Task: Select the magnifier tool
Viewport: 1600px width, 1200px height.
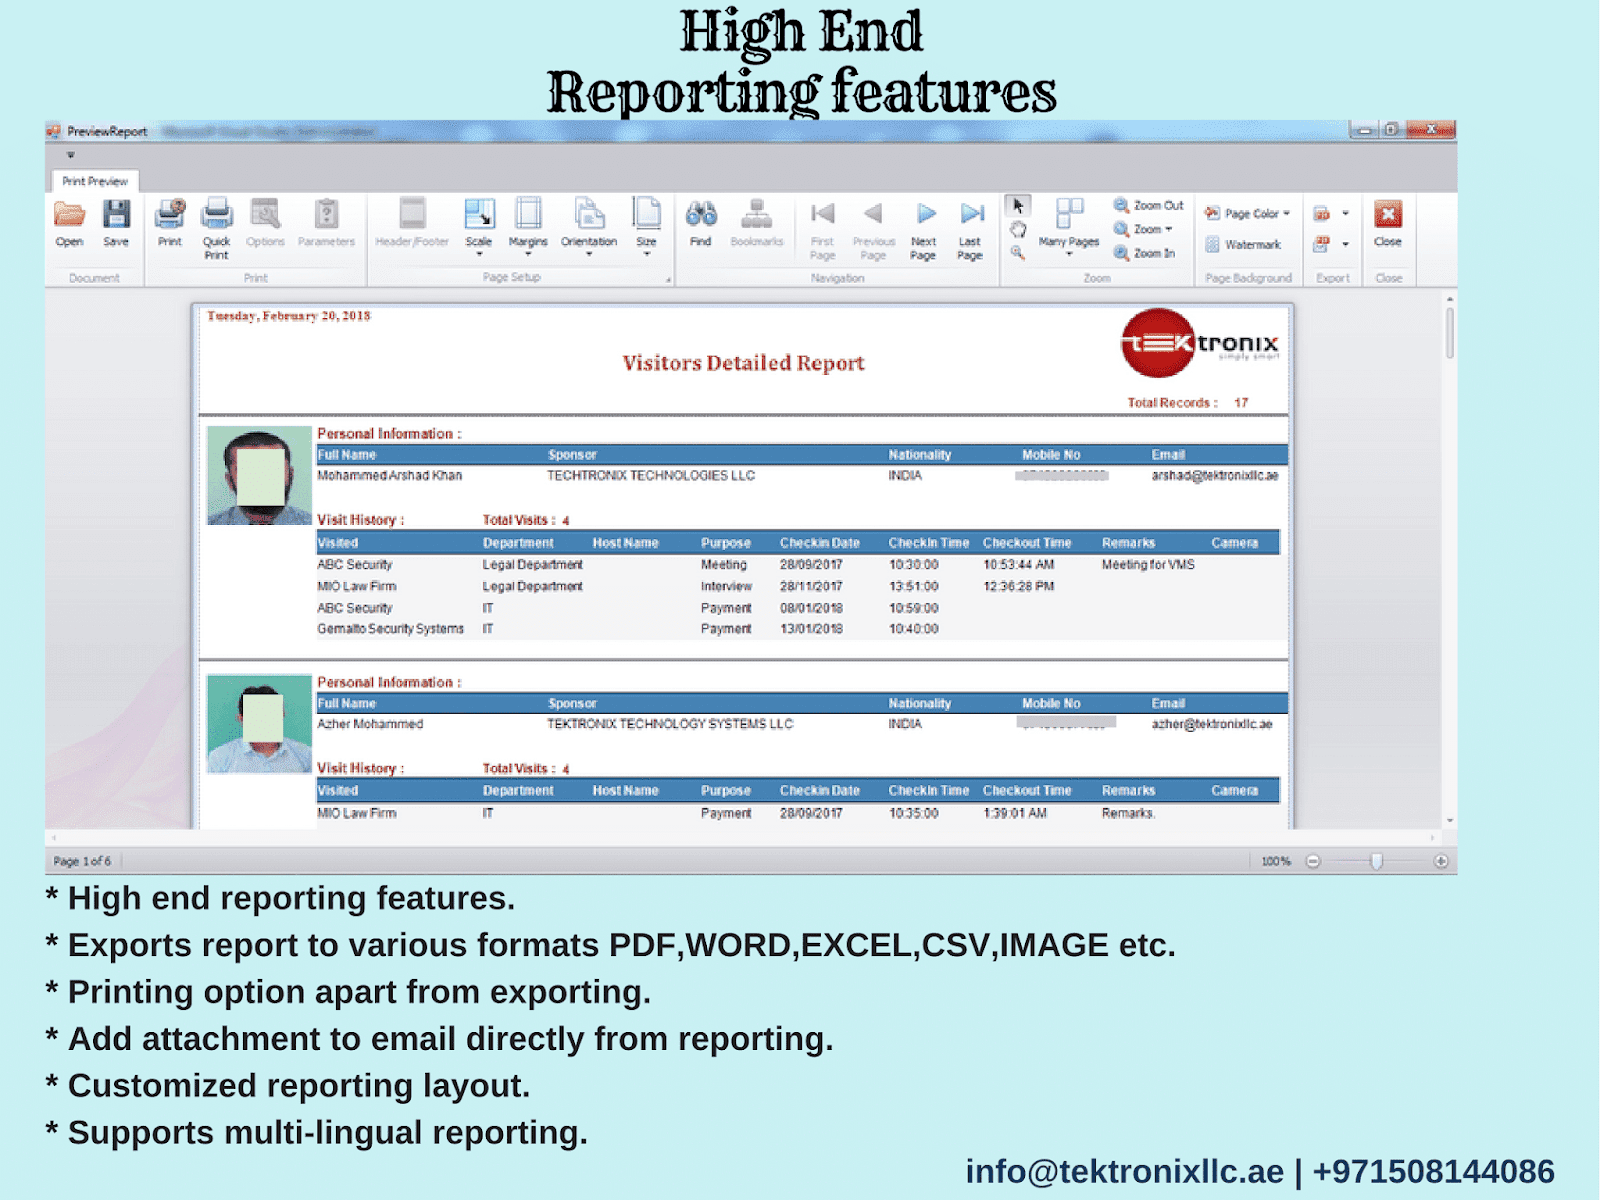Action: (x=1018, y=253)
